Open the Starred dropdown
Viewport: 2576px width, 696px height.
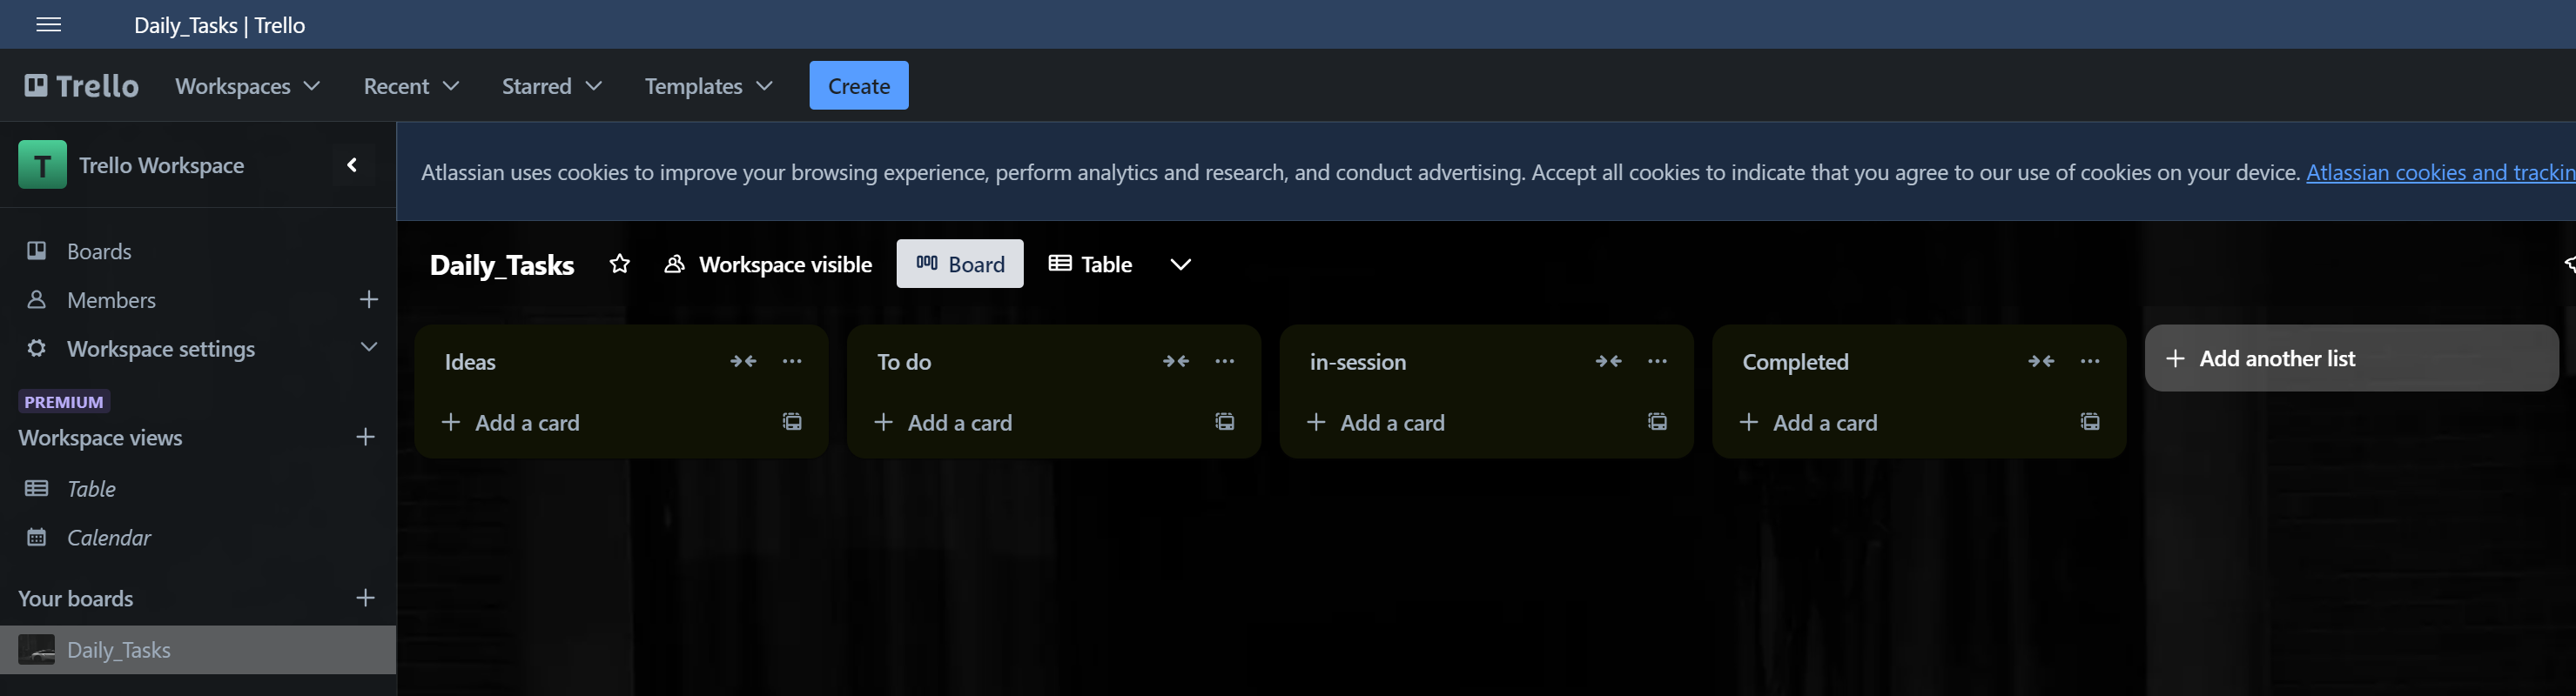pyautogui.click(x=551, y=86)
